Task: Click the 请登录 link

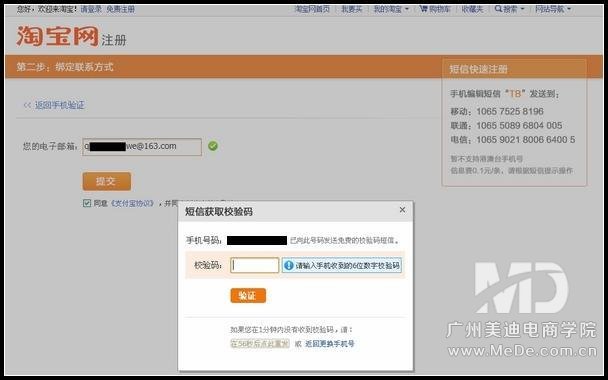Action: pyautogui.click(x=91, y=9)
